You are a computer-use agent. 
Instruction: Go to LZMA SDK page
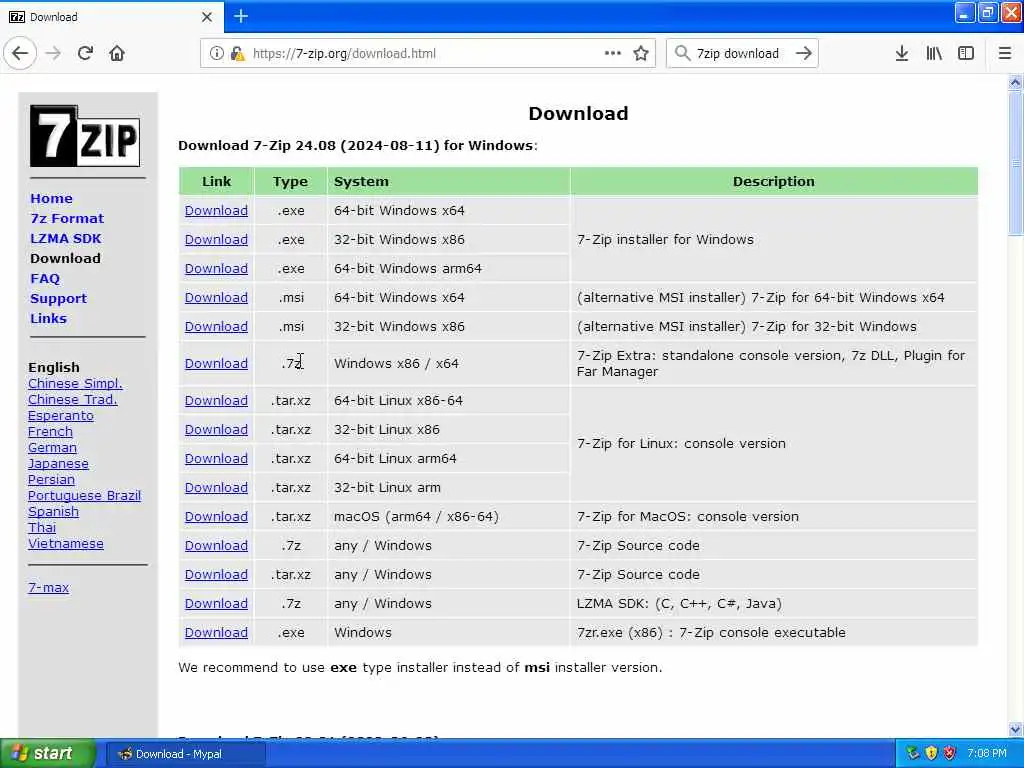tap(66, 238)
